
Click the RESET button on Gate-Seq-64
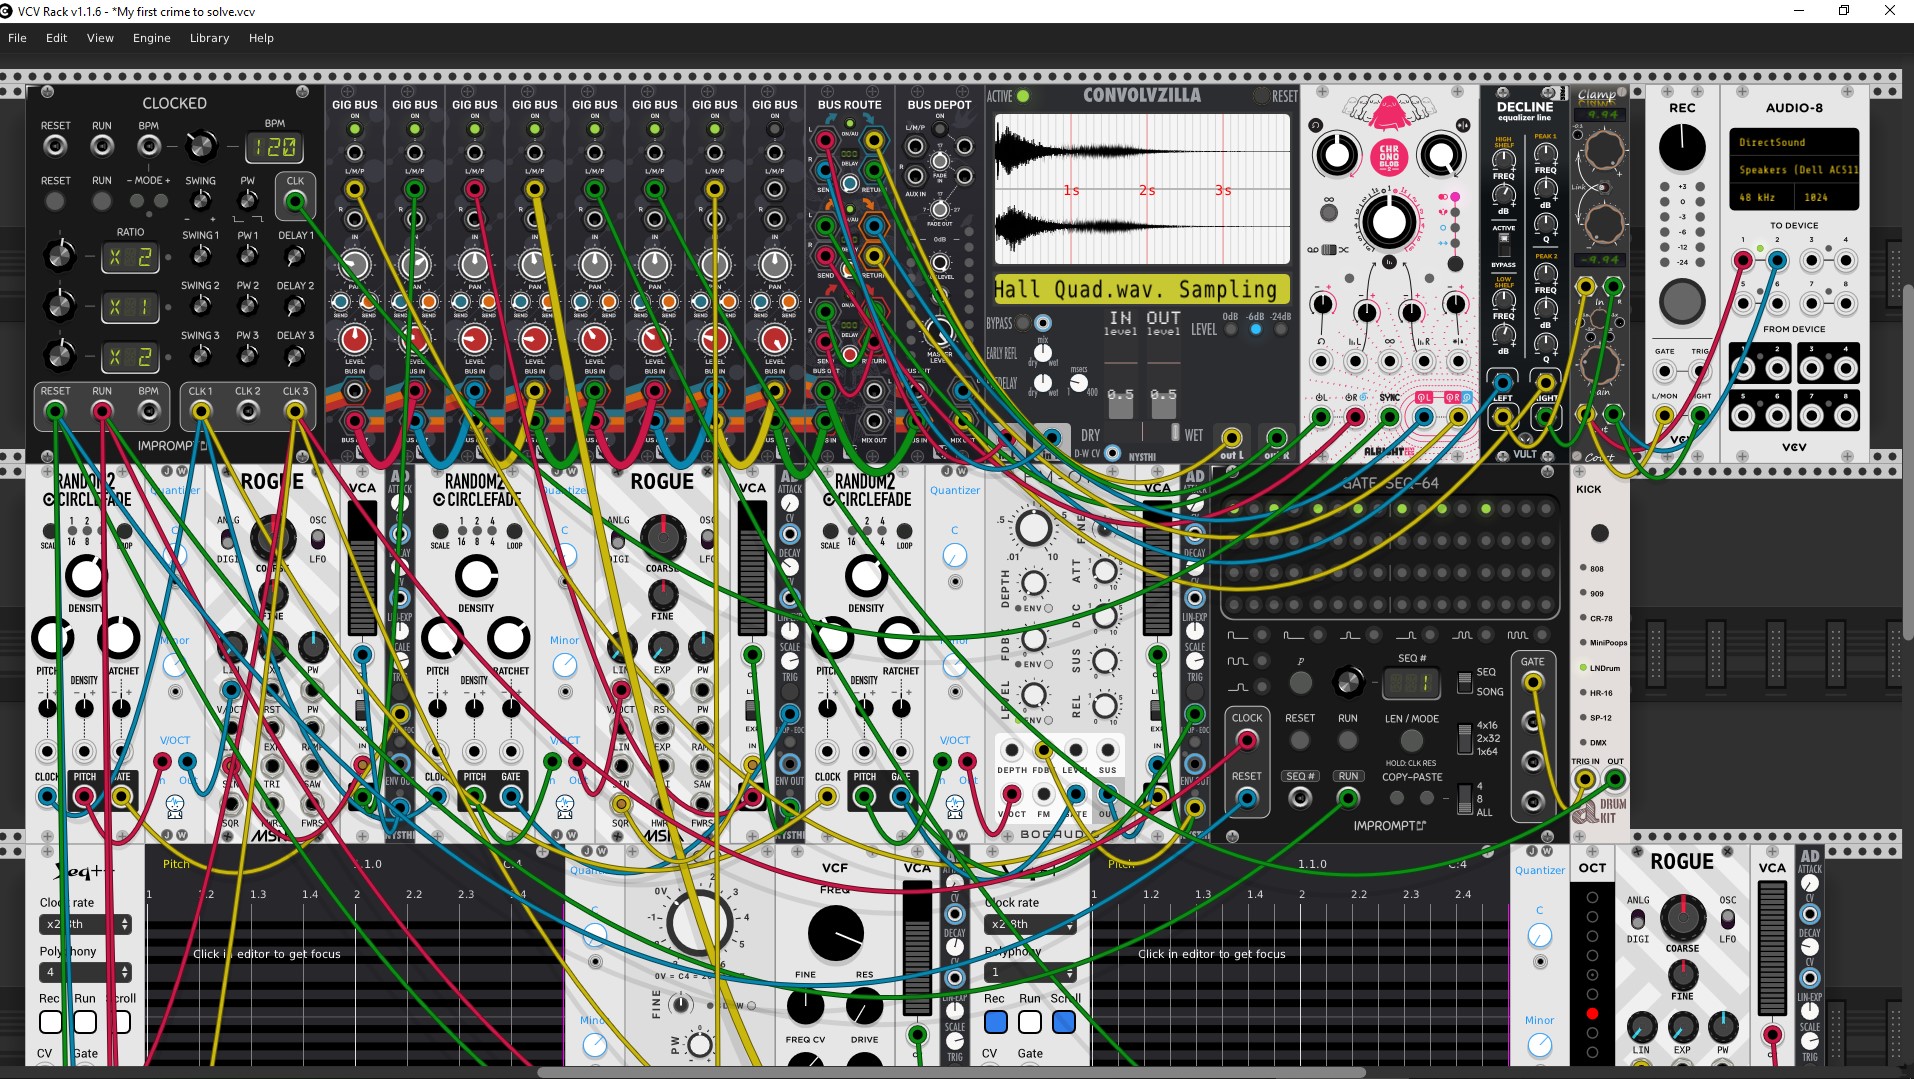click(x=1299, y=741)
